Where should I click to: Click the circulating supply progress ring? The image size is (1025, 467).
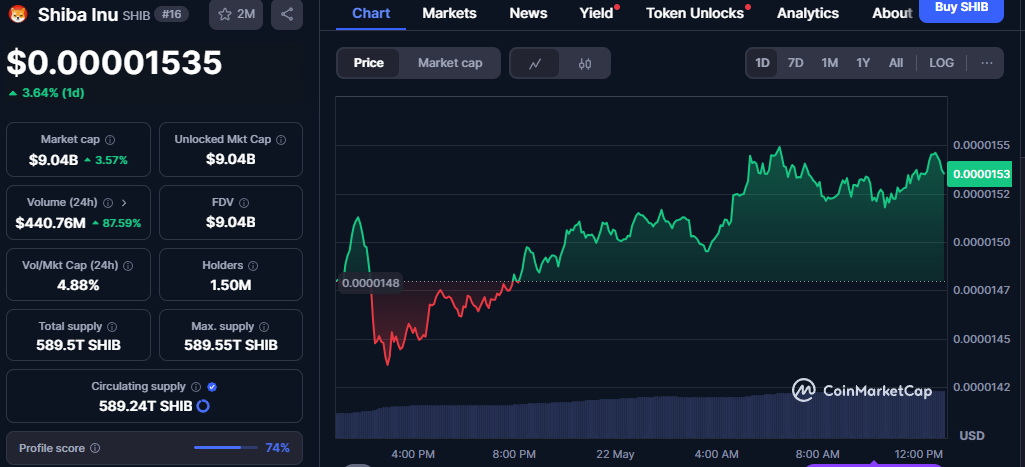(203, 406)
